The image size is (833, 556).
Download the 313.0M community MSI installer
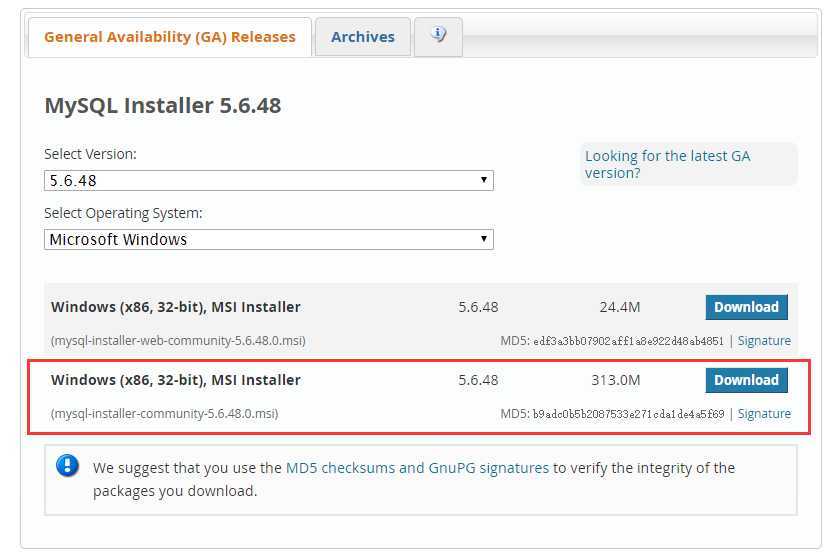[746, 380]
